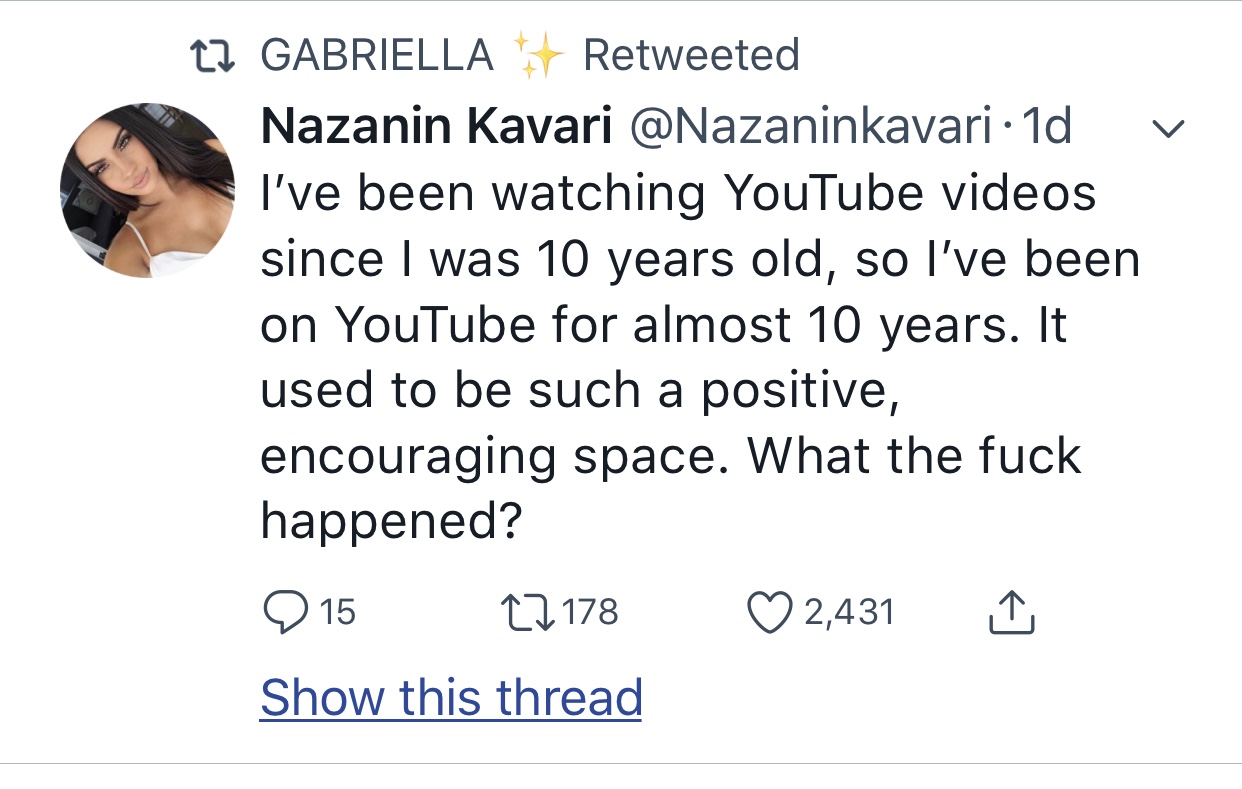Tap the share upload arrow icon
The height and width of the screenshot is (789, 1242).
tap(1011, 611)
